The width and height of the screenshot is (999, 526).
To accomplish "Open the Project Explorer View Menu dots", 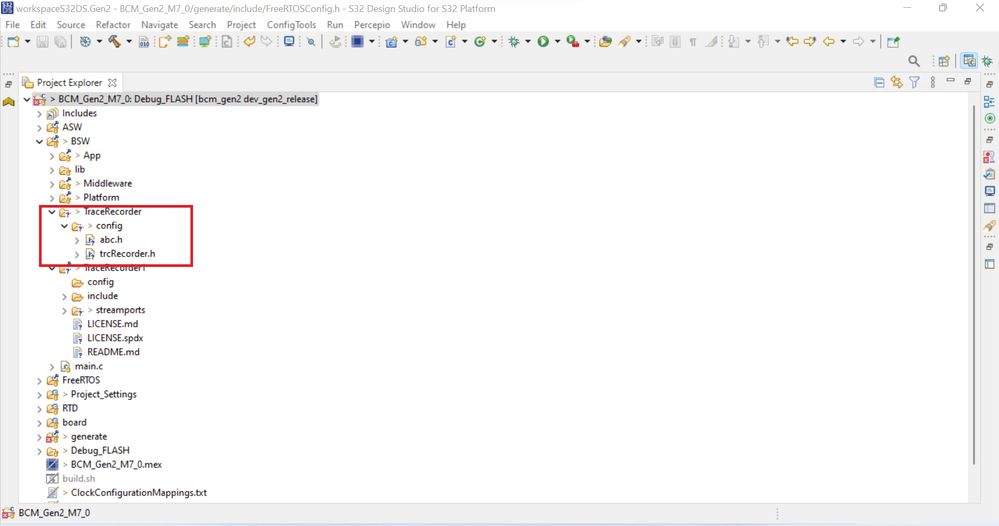I will 933,82.
